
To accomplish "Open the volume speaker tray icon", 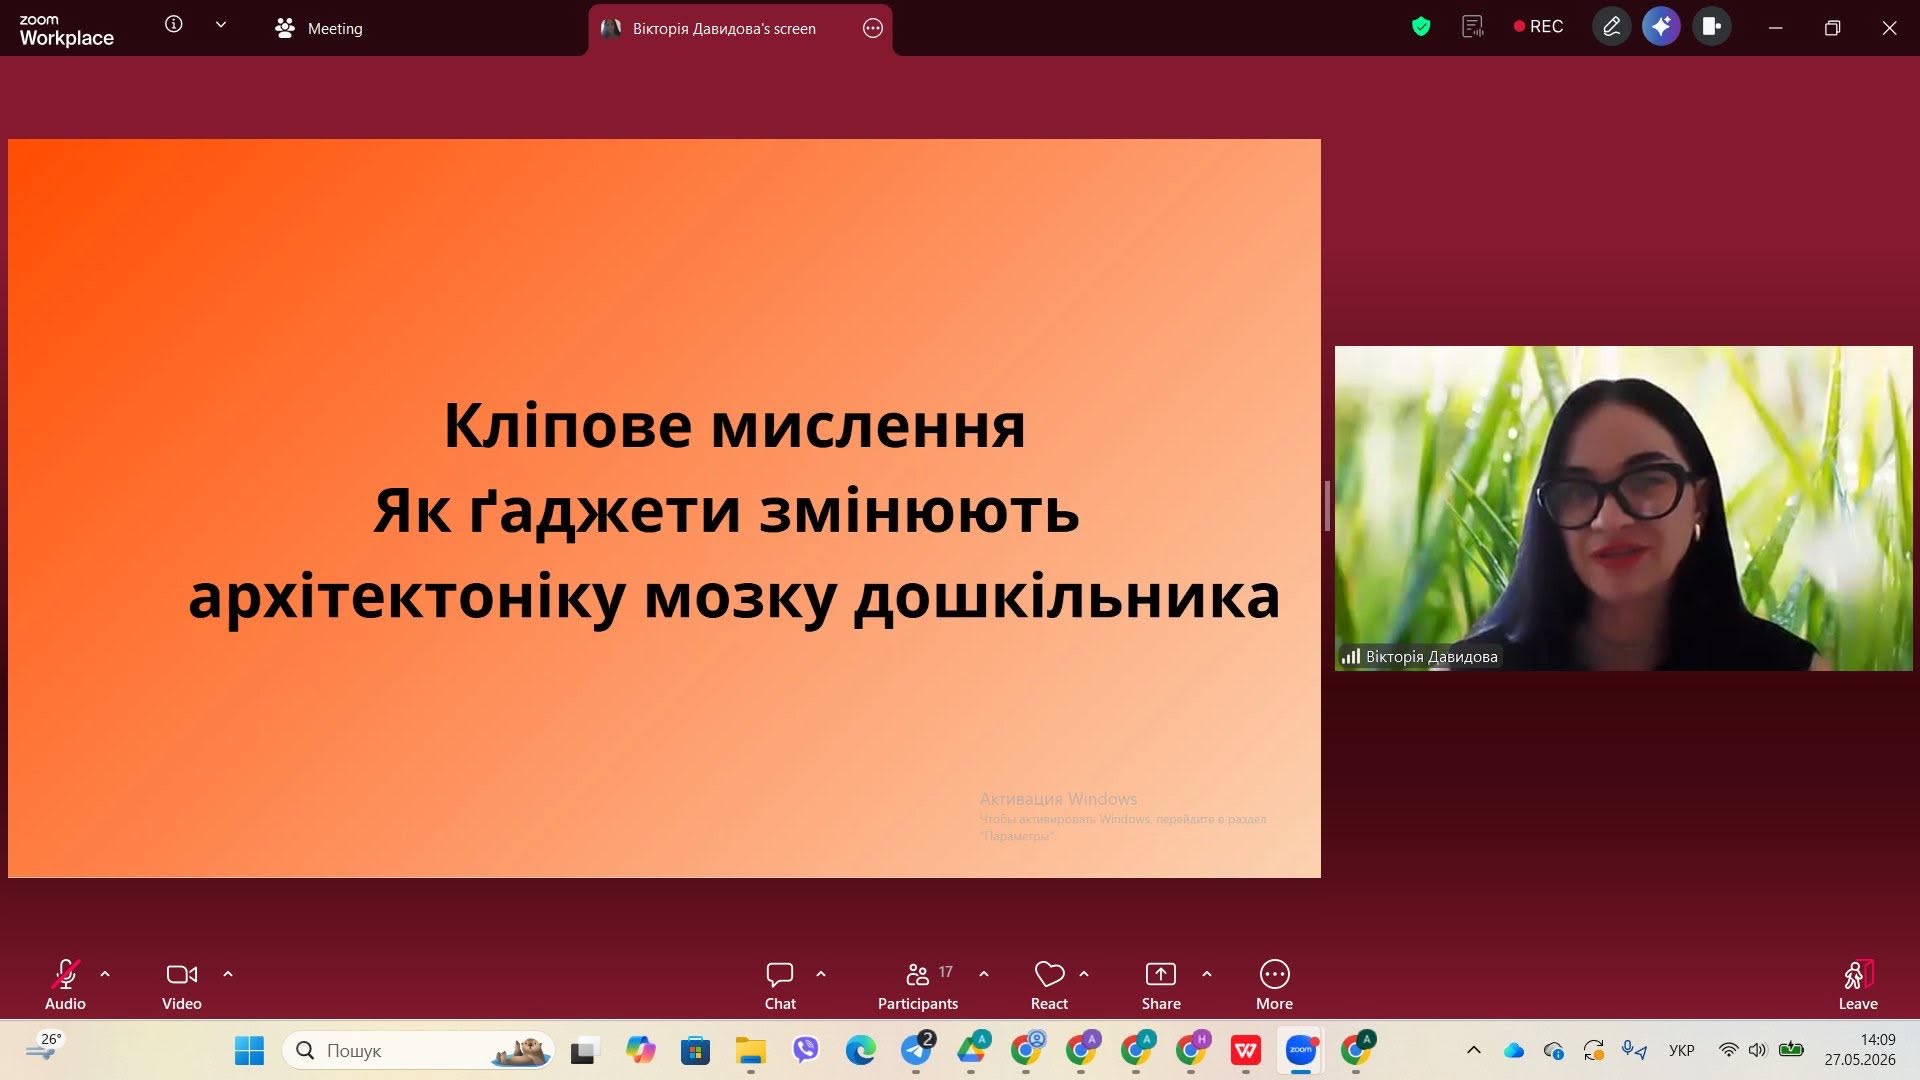I will tap(1757, 1051).
